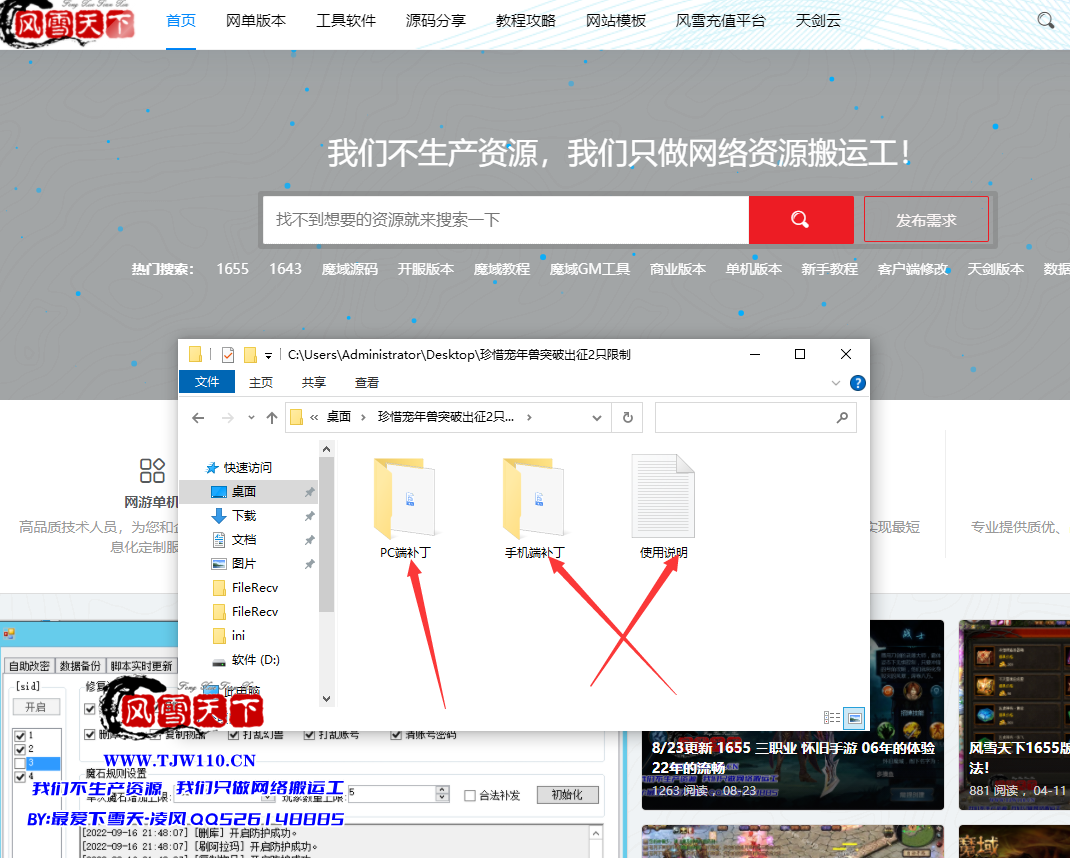The width and height of the screenshot is (1070, 858).
Task: Switch Explorer to details view icon
Action: pyautogui.click(x=832, y=717)
